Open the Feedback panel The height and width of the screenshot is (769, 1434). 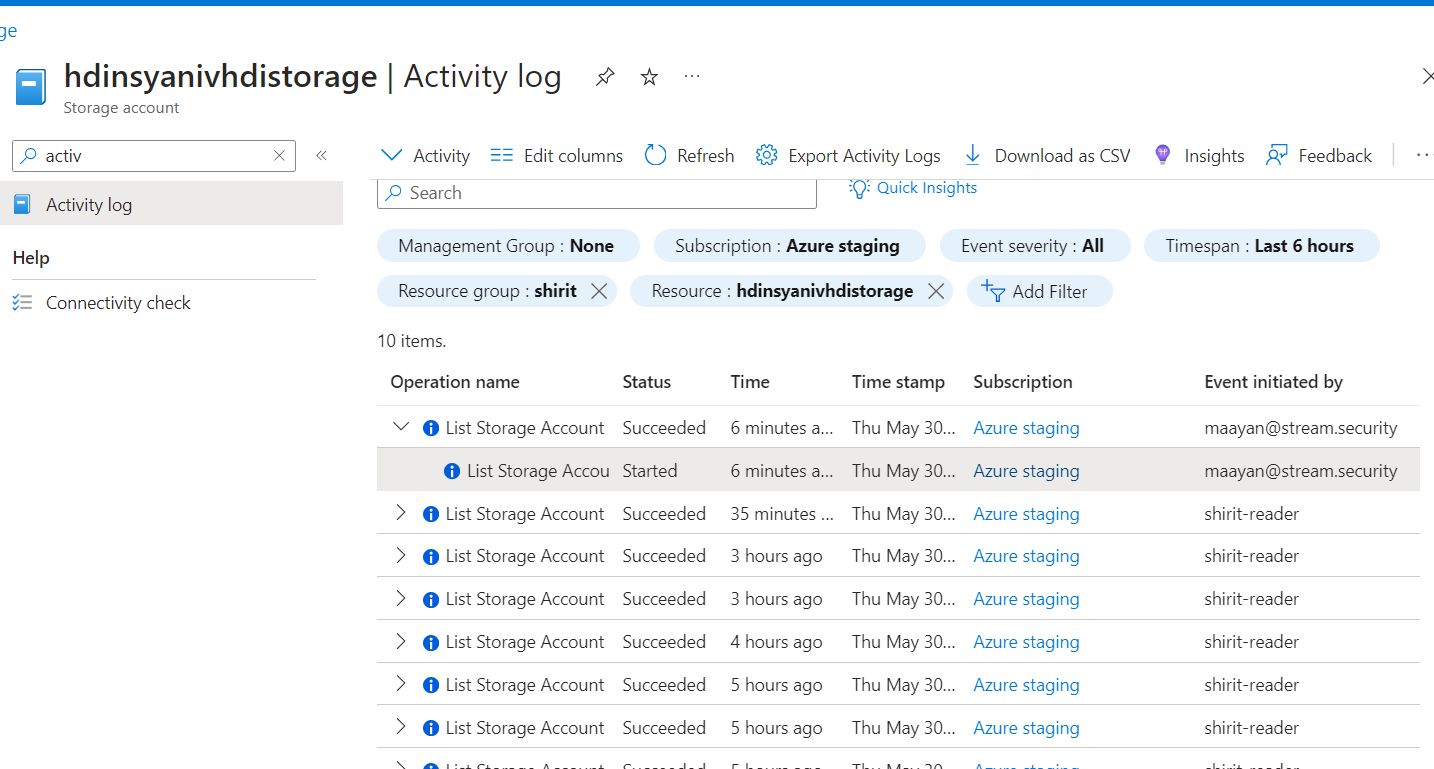point(1318,155)
